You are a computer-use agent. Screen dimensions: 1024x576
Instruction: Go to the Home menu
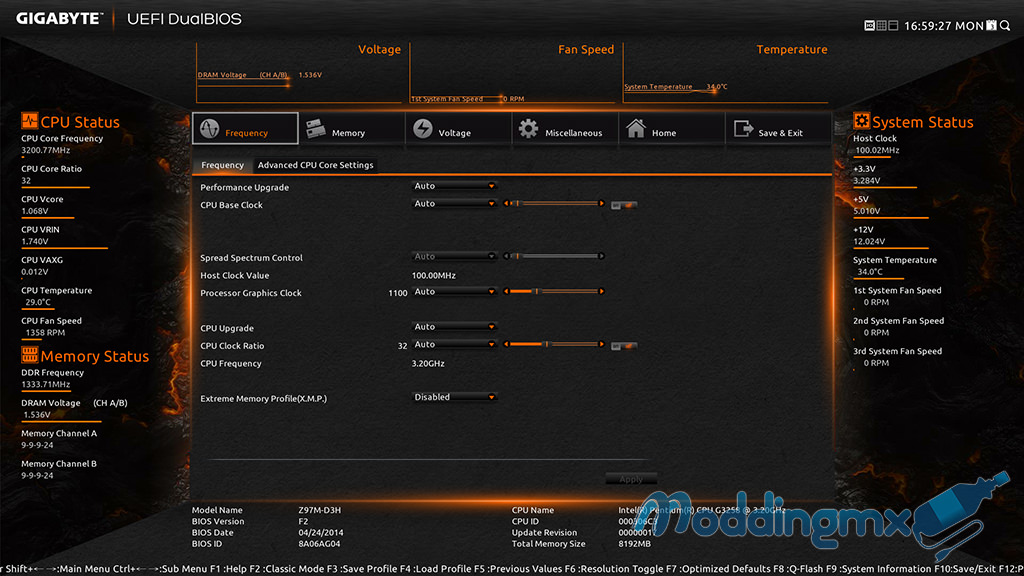671,129
